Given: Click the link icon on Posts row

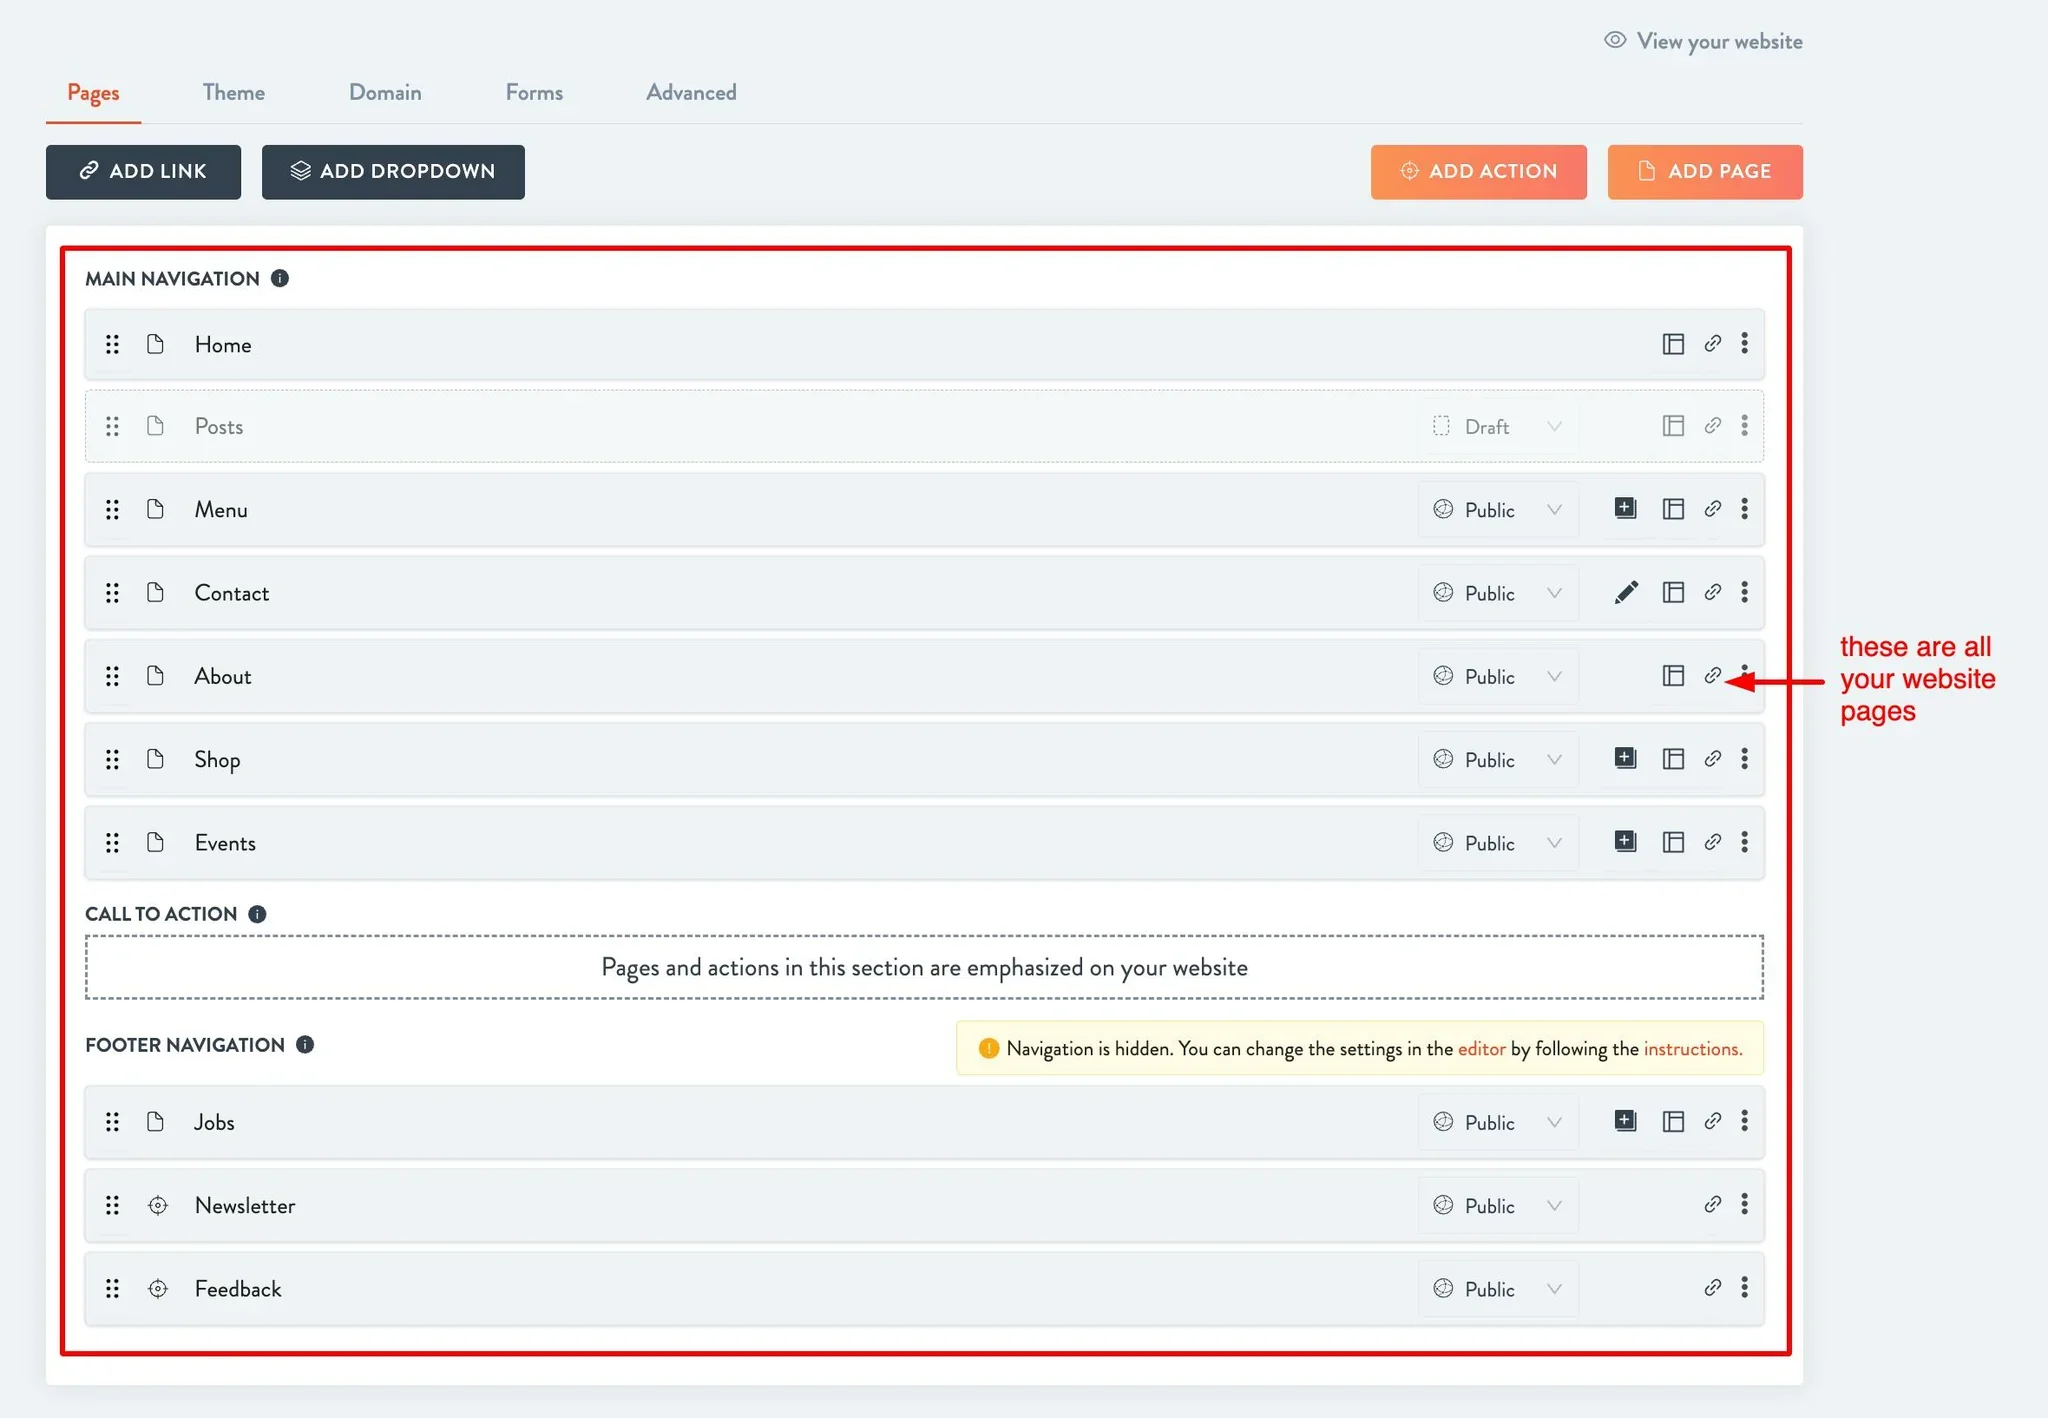Looking at the screenshot, I should [1713, 425].
